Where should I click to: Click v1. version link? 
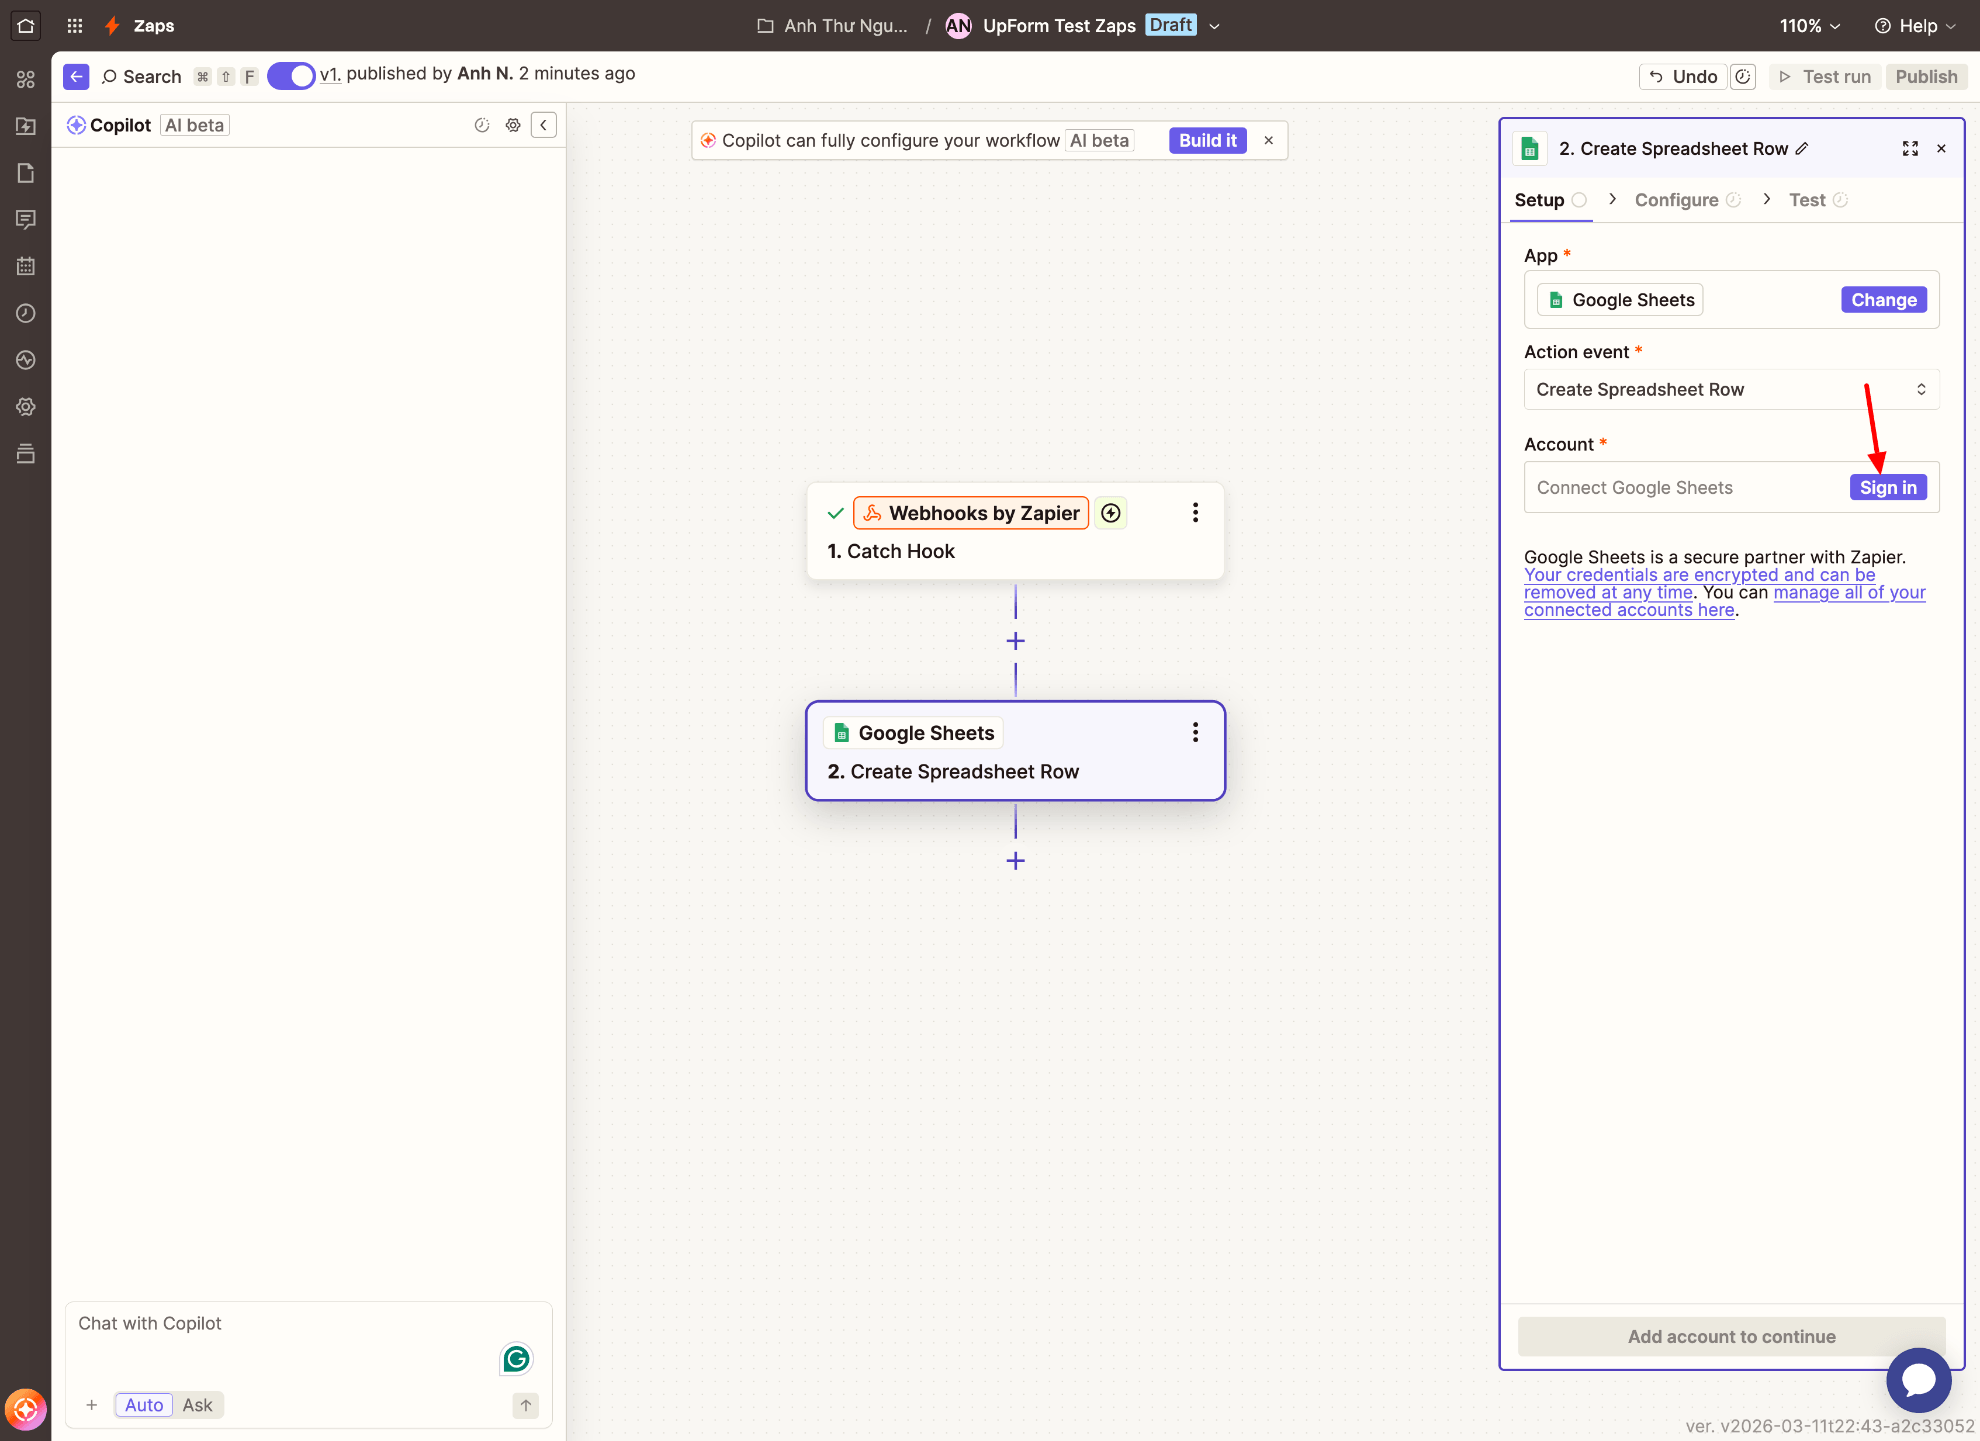[x=330, y=74]
